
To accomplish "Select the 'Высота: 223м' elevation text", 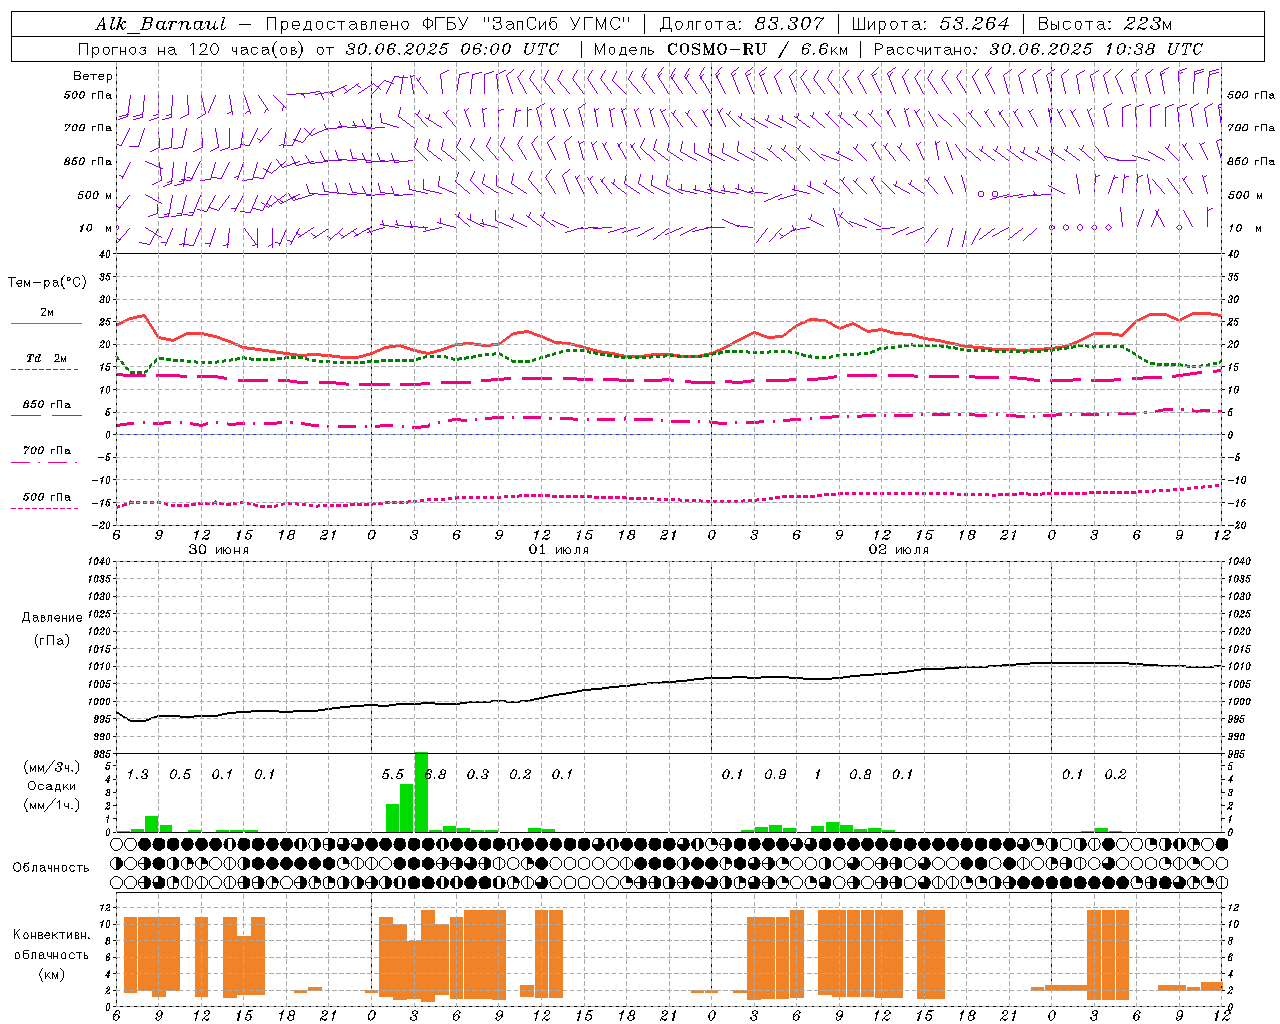I will [1105, 24].
